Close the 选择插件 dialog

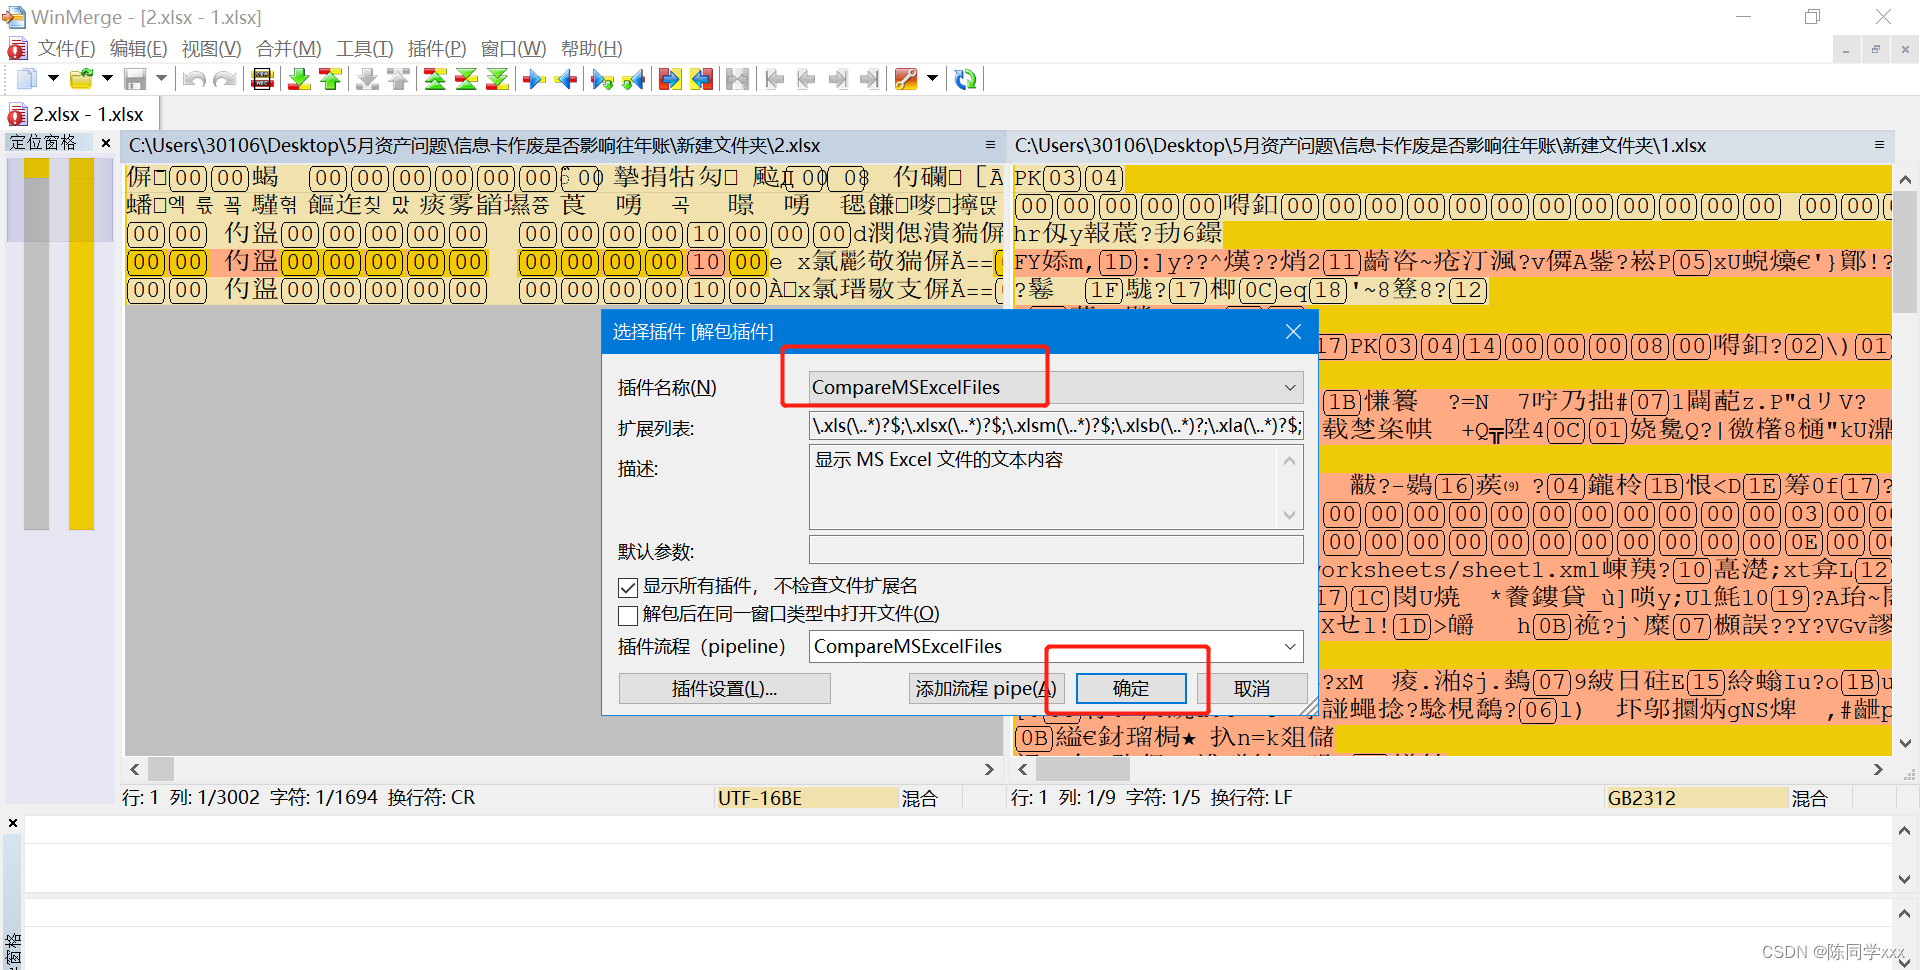coord(1293,332)
